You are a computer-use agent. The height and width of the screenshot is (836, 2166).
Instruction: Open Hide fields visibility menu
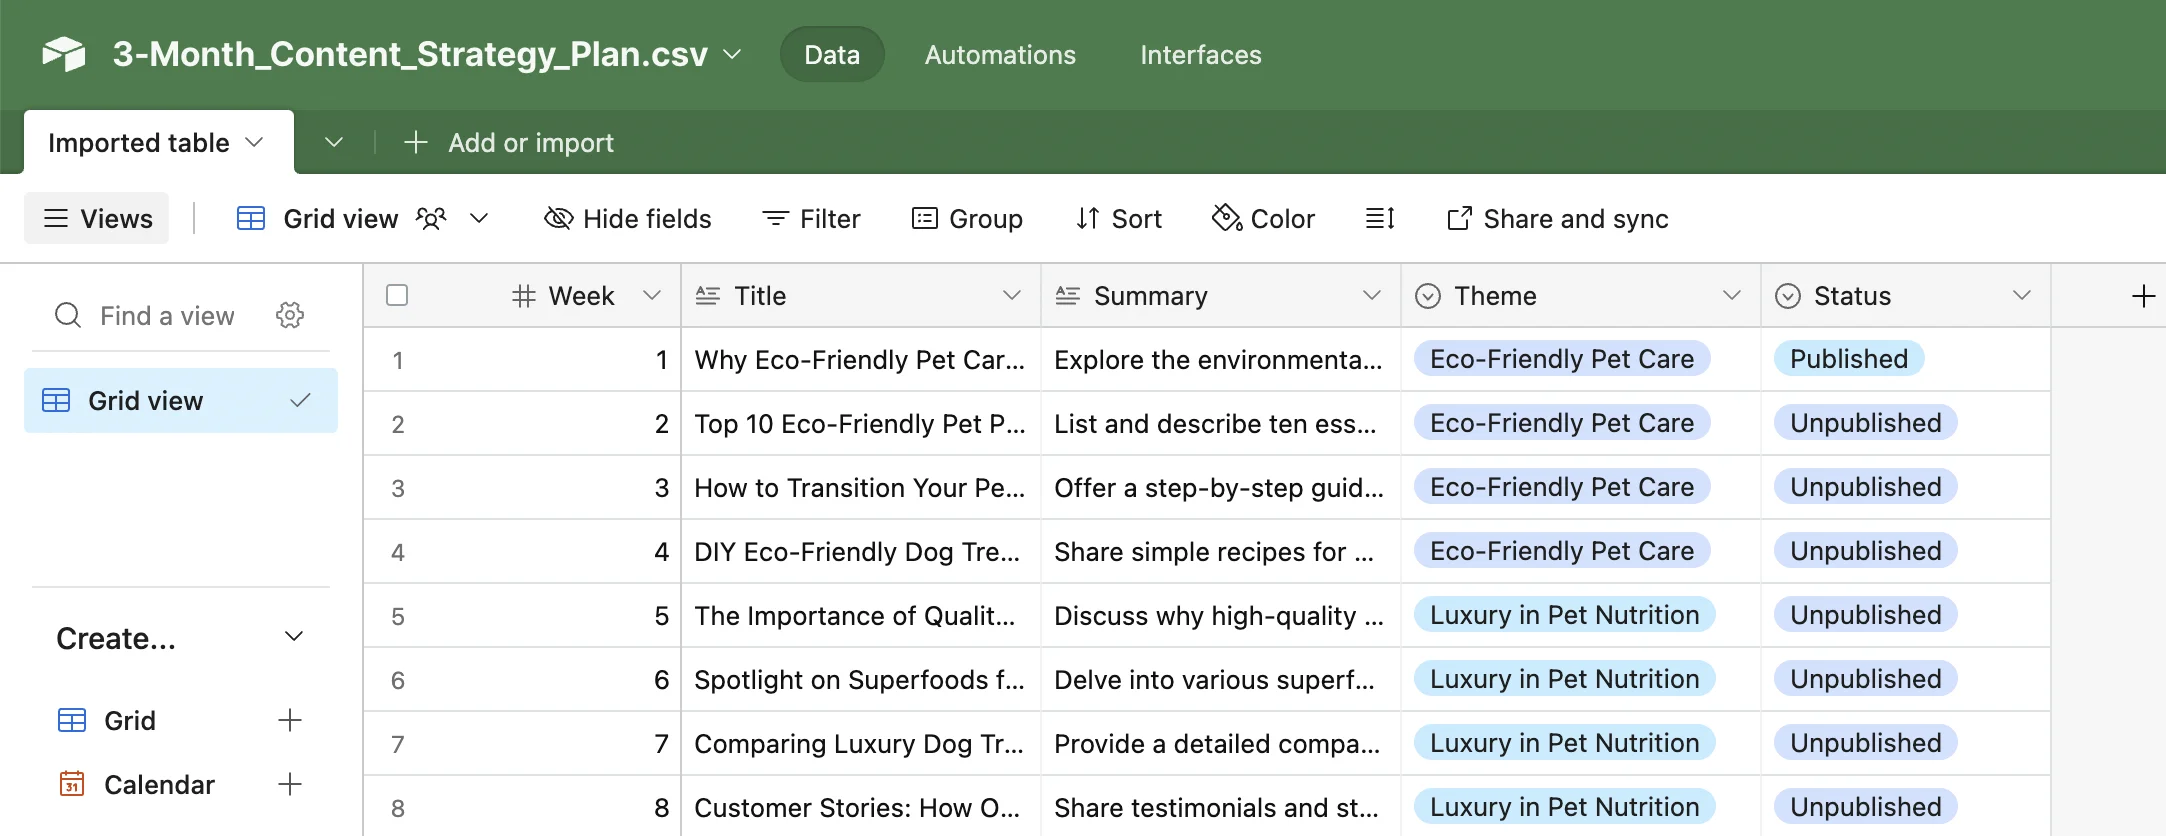627,218
